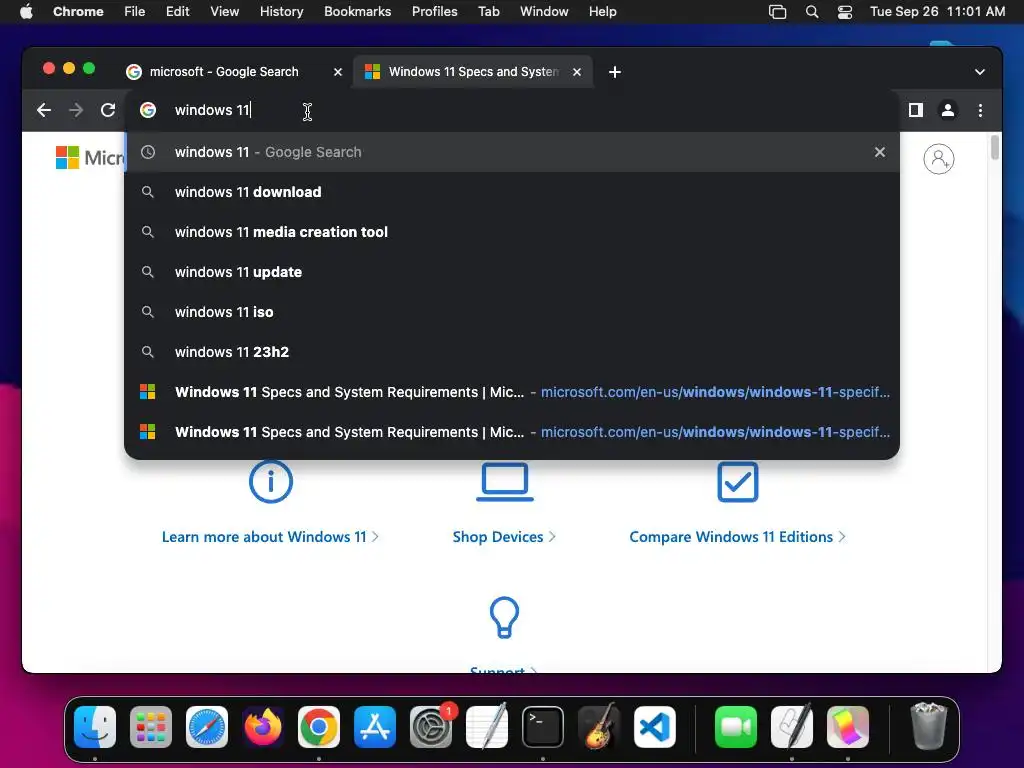
Task: Open Spotlight search in the menu bar
Action: tap(812, 12)
